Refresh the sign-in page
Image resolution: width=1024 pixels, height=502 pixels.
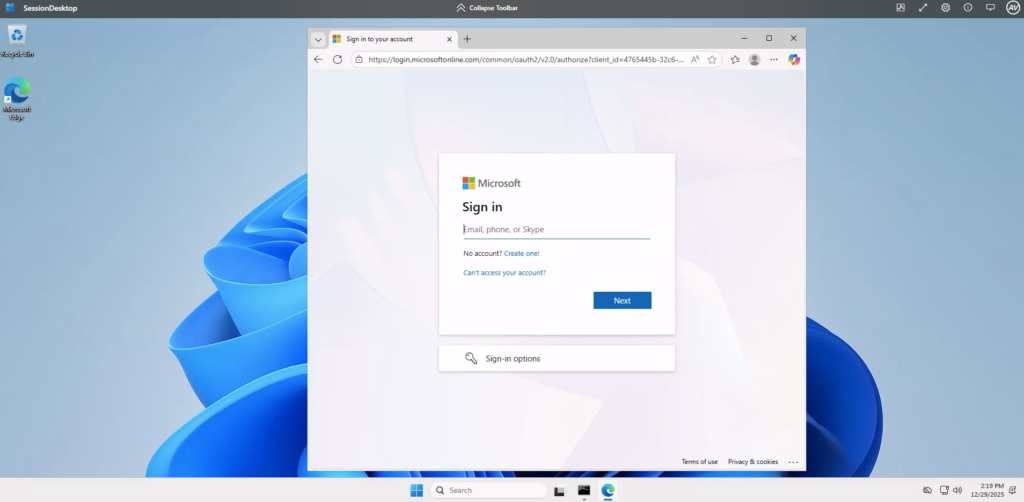(x=338, y=59)
